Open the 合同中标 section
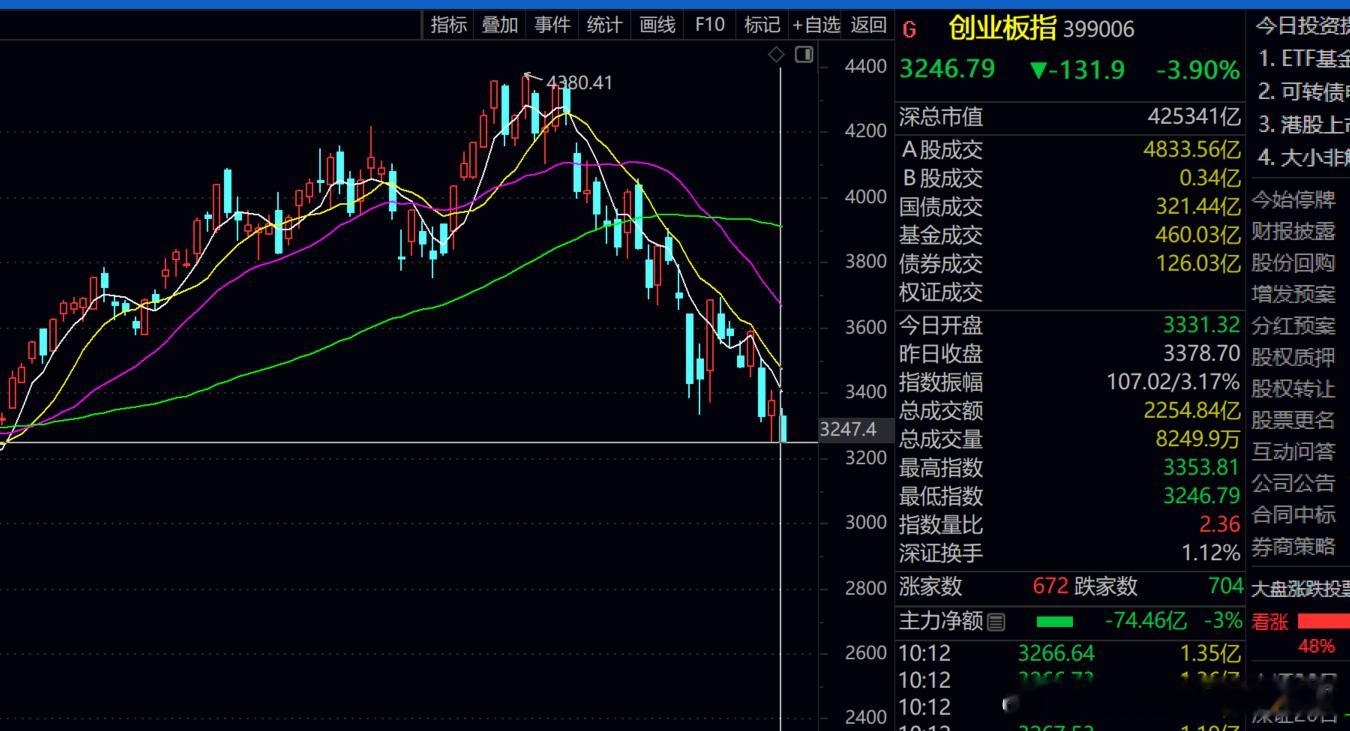The width and height of the screenshot is (1350, 731). coord(1294,515)
